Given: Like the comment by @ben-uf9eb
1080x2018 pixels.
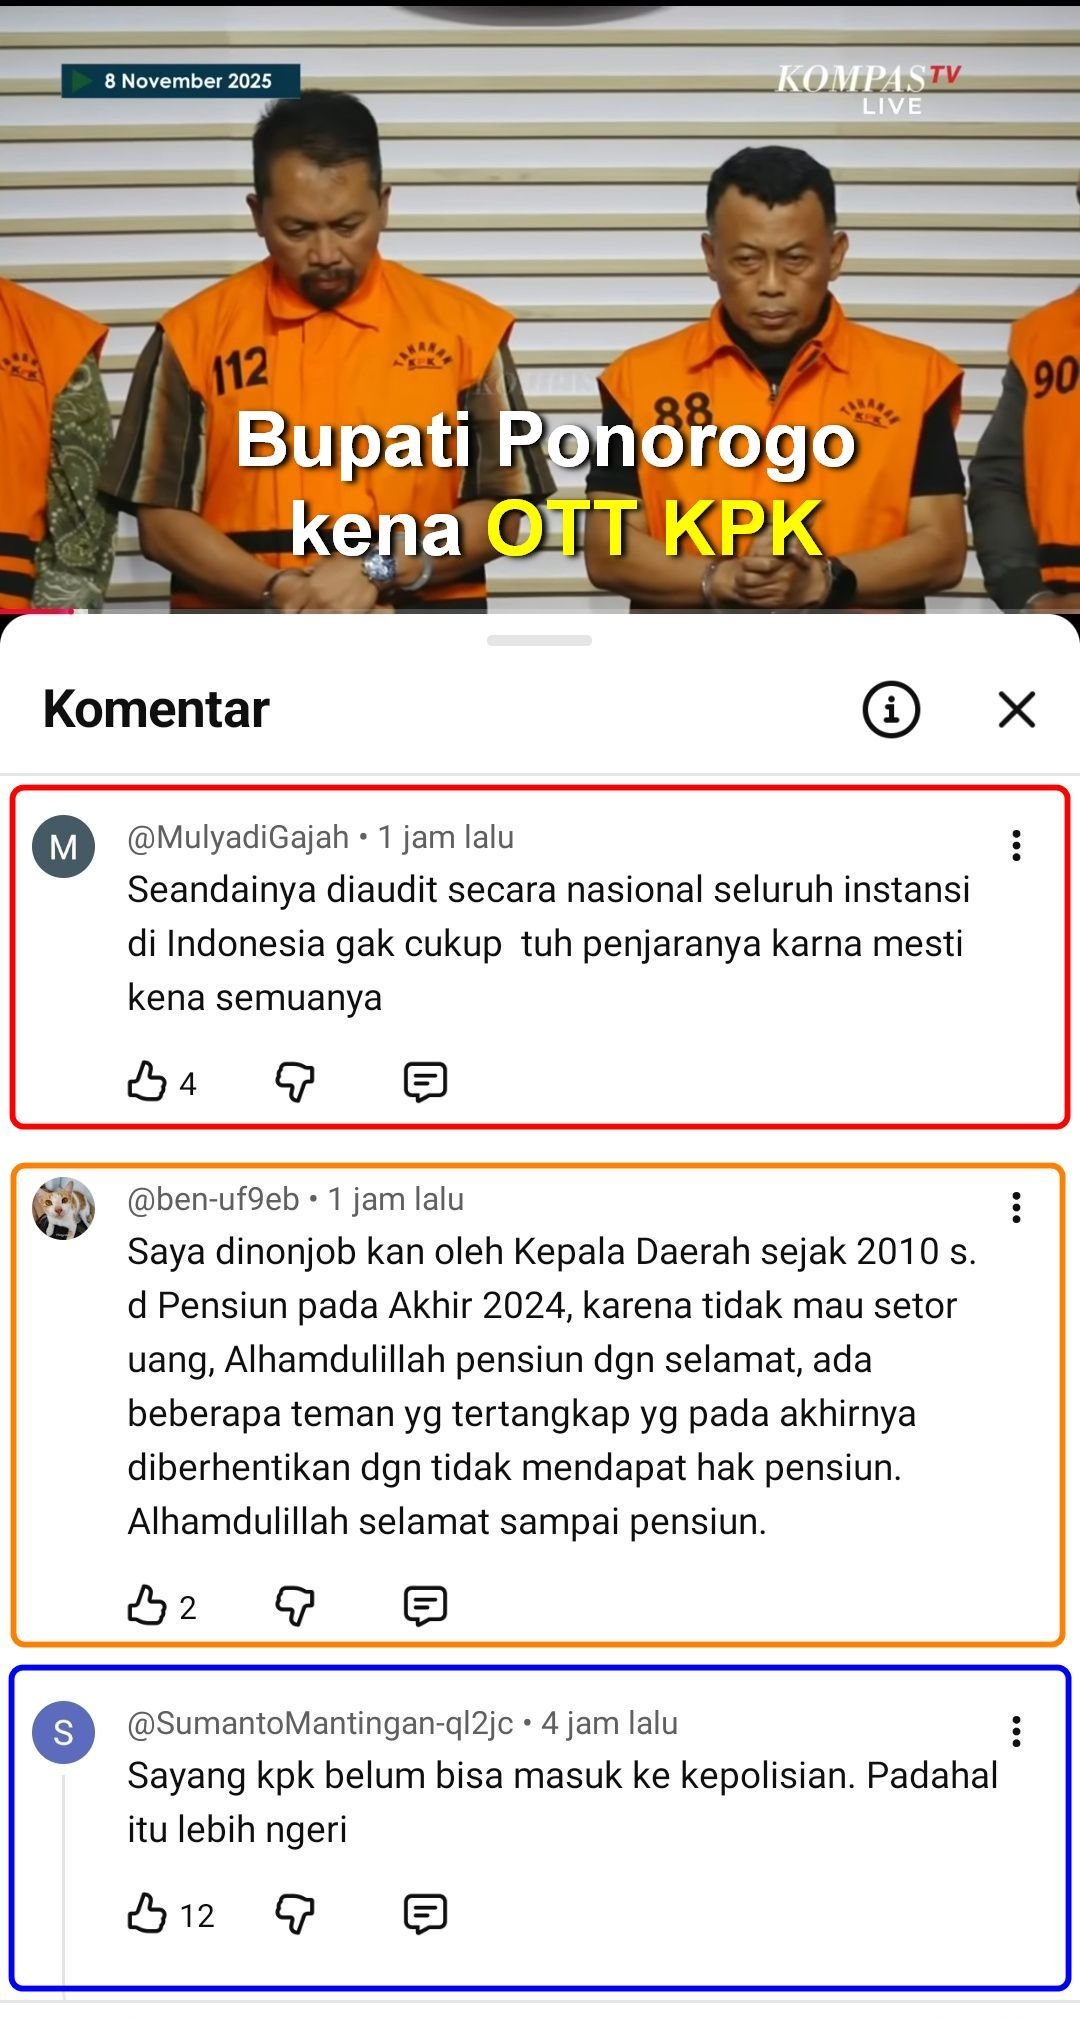Looking at the screenshot, I should click(x=147, y=1605).
